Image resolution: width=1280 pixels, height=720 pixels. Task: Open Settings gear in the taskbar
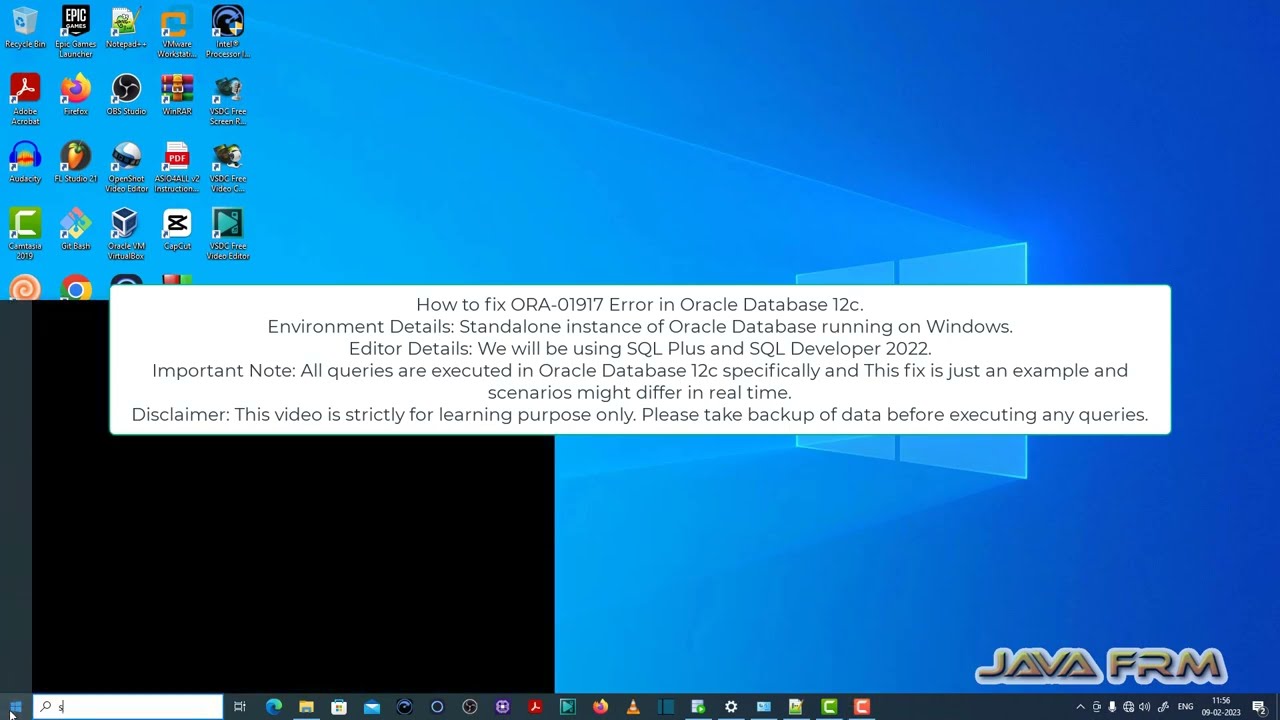tap(731, 707)
